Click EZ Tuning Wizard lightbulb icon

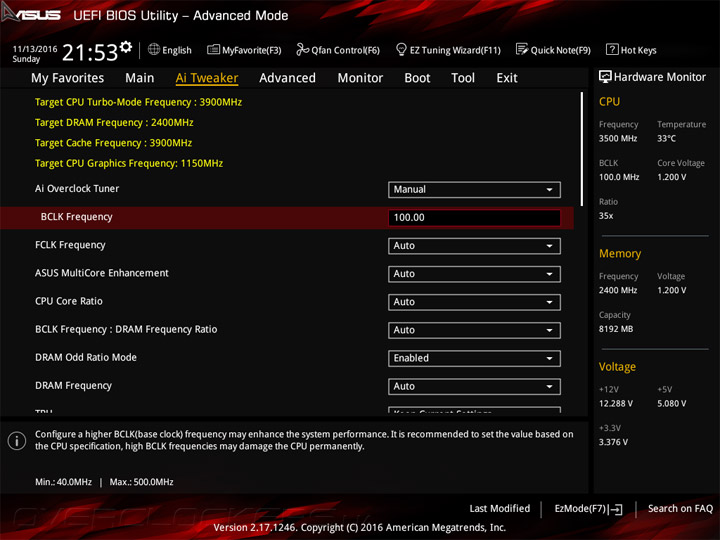click(401, 49)
